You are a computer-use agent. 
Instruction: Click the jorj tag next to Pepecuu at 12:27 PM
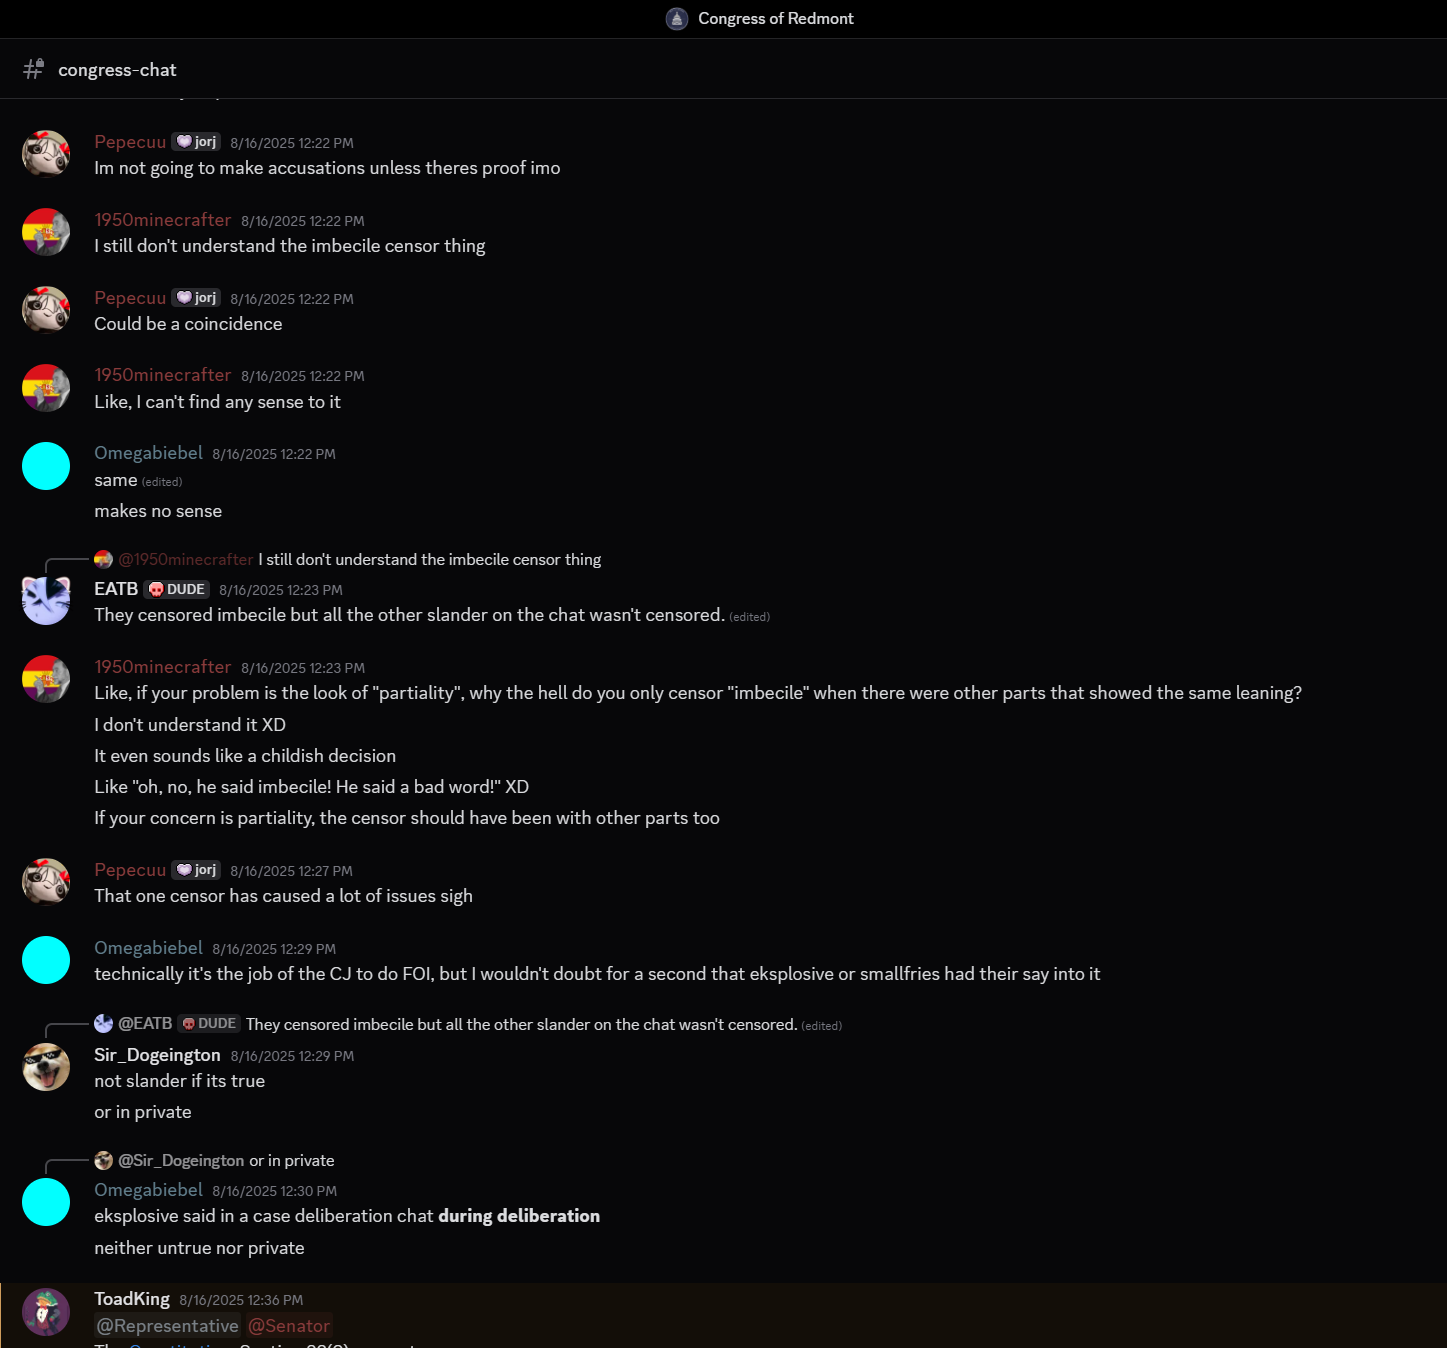(196, 870)
